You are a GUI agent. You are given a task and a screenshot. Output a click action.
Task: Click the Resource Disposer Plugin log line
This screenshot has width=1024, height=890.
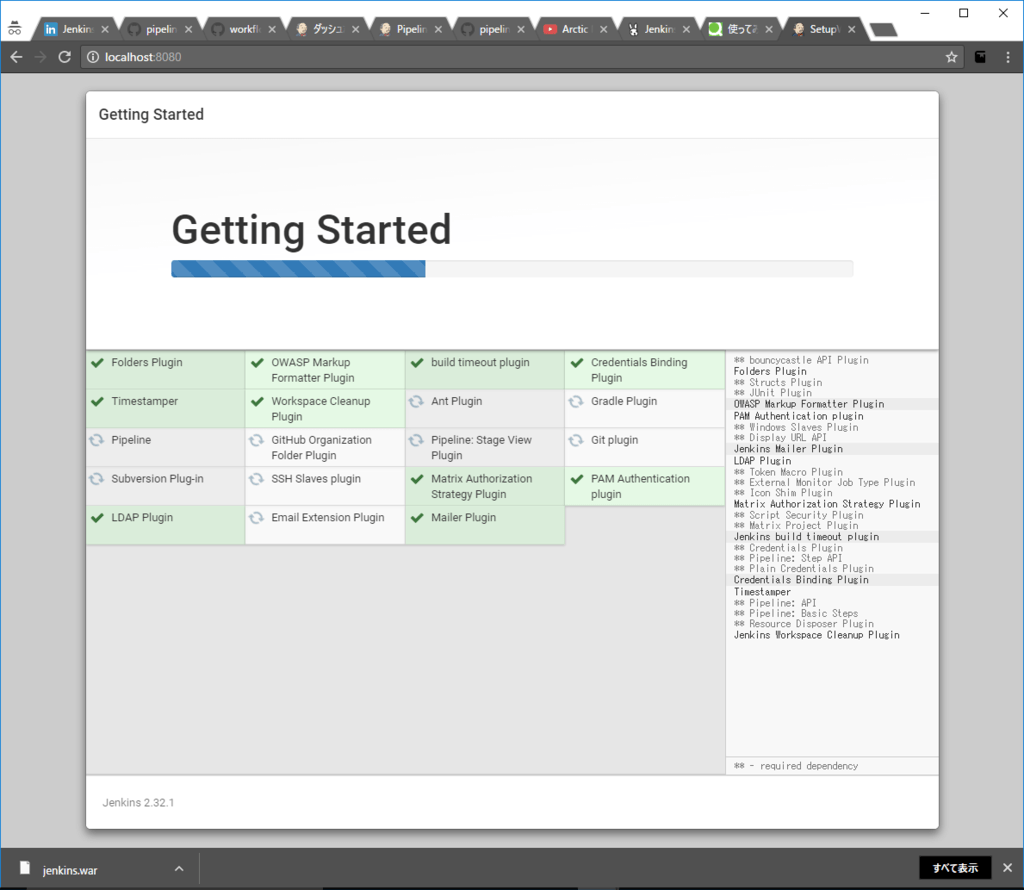pyautogui.click(x=803, y=624)
